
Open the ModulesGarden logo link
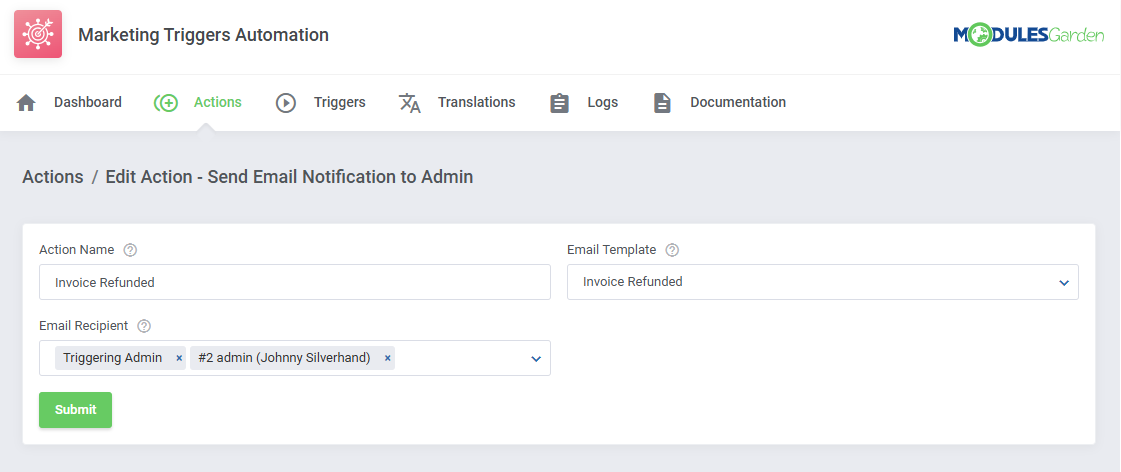tap(1029, 35)
